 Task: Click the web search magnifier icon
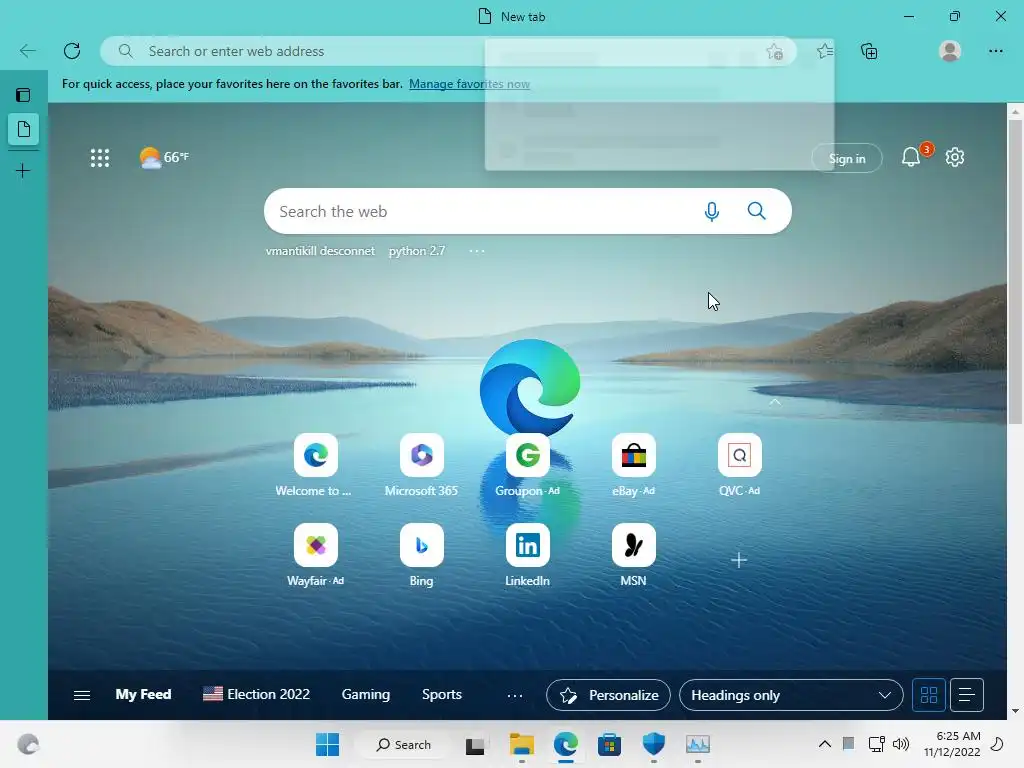pos(756,211)
